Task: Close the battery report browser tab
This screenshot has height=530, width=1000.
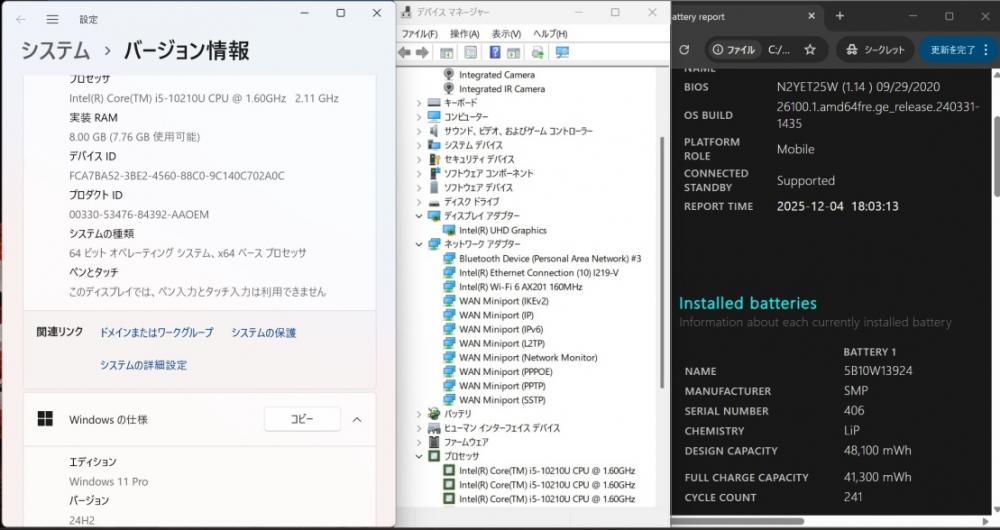Action: coord(811,16)
